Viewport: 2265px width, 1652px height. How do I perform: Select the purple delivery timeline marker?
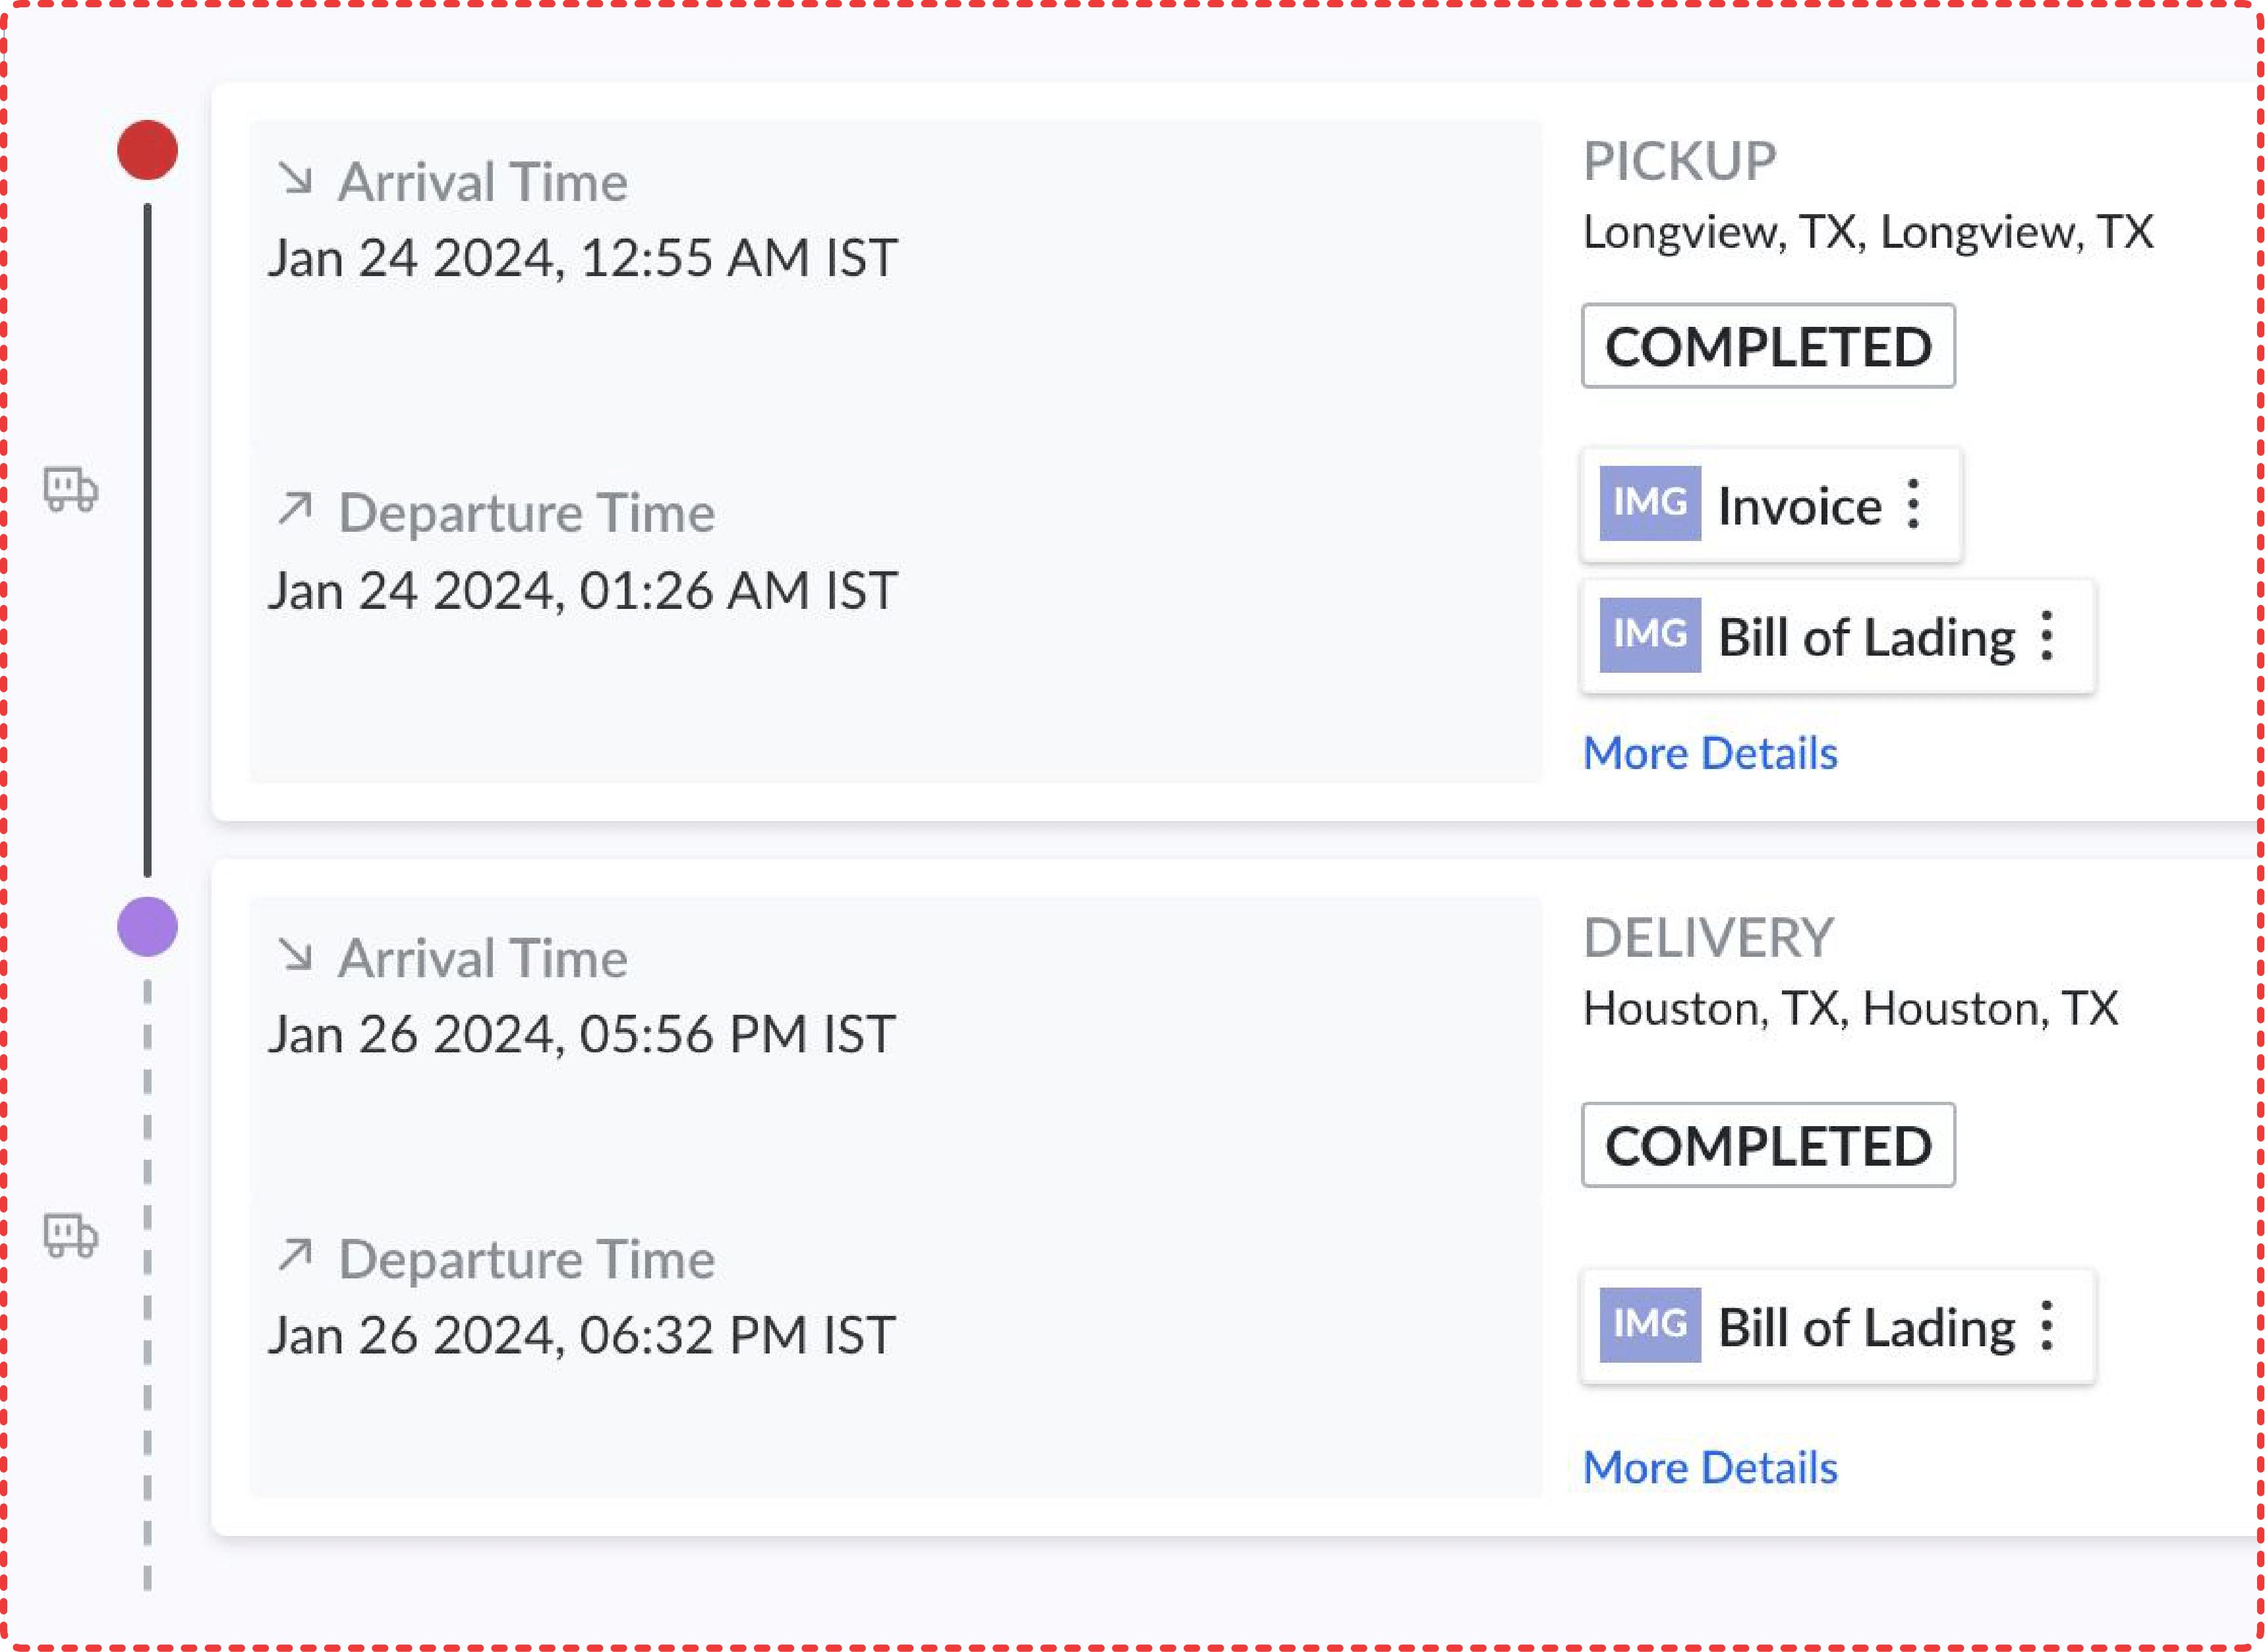coord(147,927)
